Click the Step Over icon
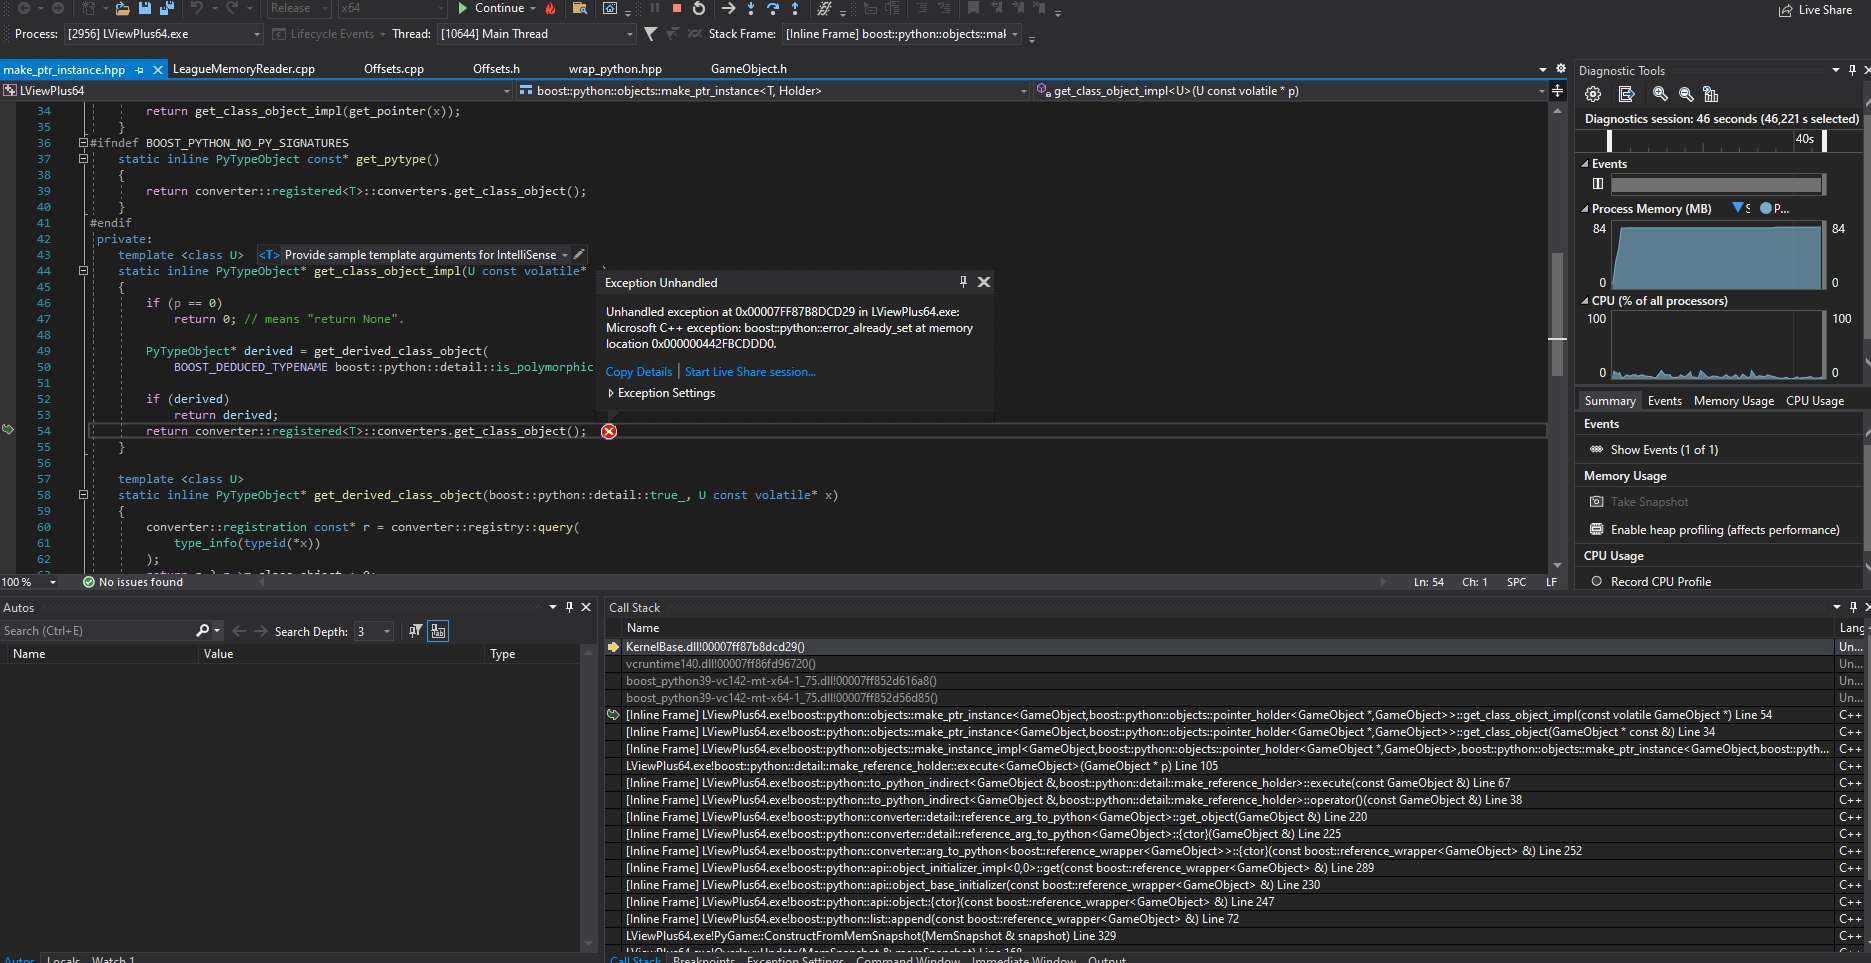The image size is (1871, 963). point(773,8)
